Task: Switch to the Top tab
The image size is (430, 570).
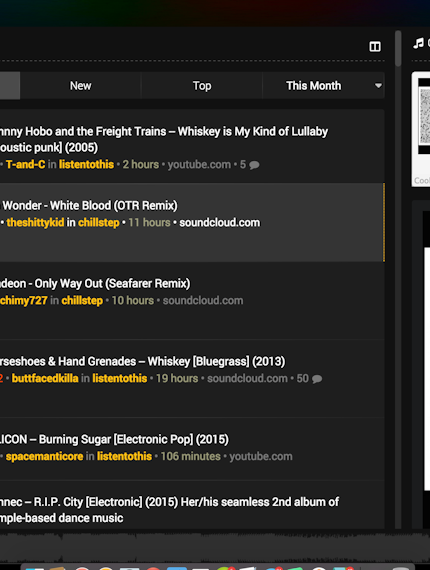Action: (x=202, y=86)
